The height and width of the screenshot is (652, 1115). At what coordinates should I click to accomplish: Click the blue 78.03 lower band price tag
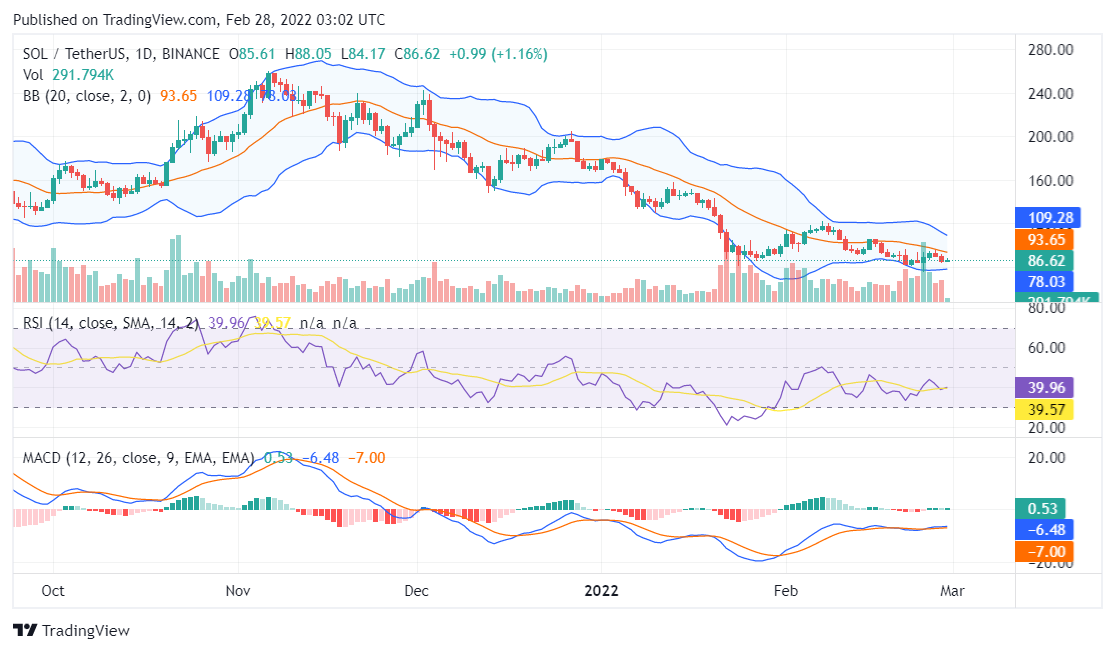coord(1045,283)
